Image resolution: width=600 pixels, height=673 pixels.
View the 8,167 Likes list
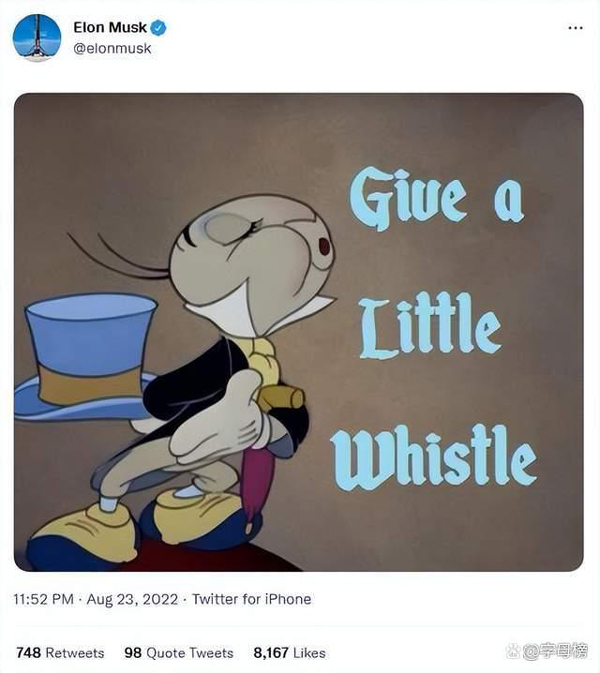click(x=289, y=653)
